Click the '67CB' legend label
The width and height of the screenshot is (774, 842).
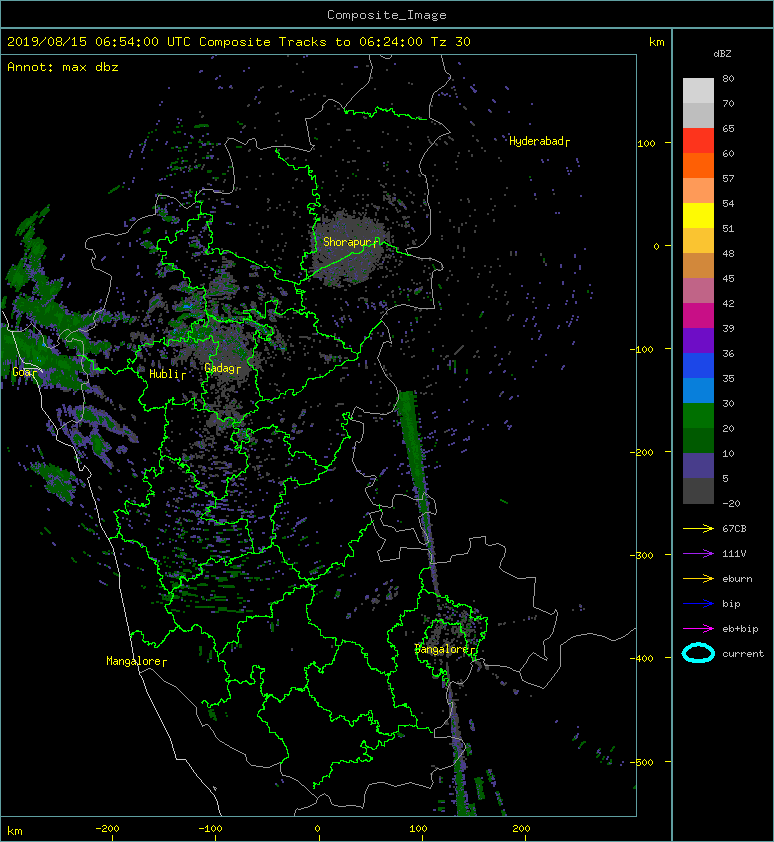[x=734, y=529]
